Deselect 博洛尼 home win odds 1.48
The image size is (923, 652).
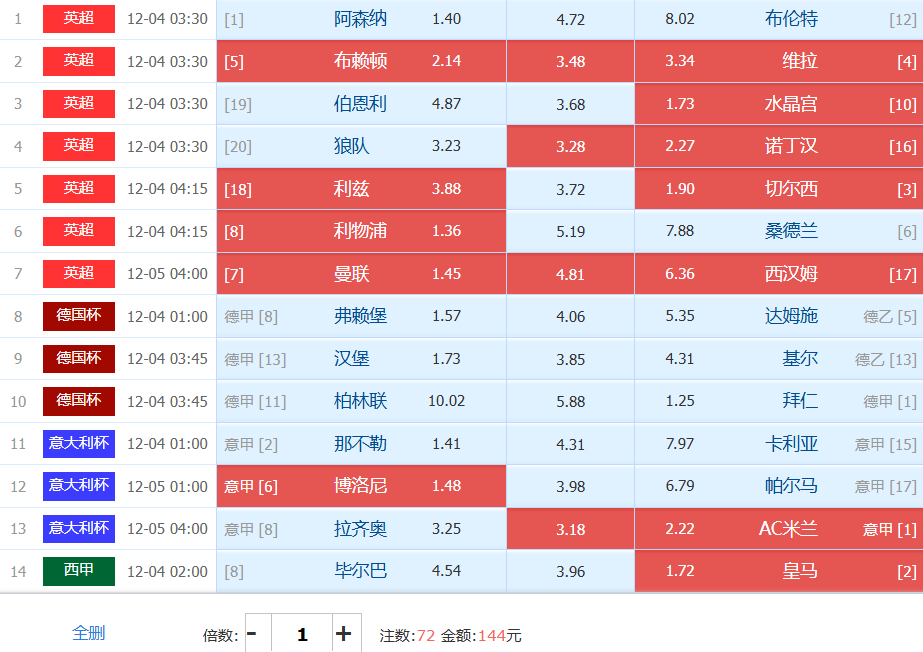pos(446,486)
